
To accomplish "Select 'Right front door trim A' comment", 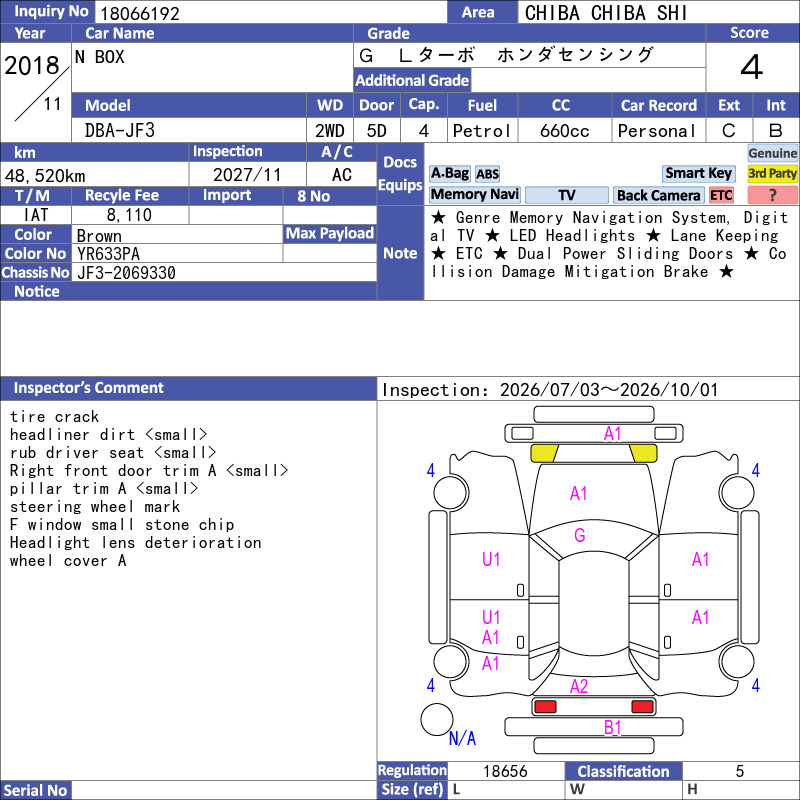I will pyautogui.click(x=148, y=470).
